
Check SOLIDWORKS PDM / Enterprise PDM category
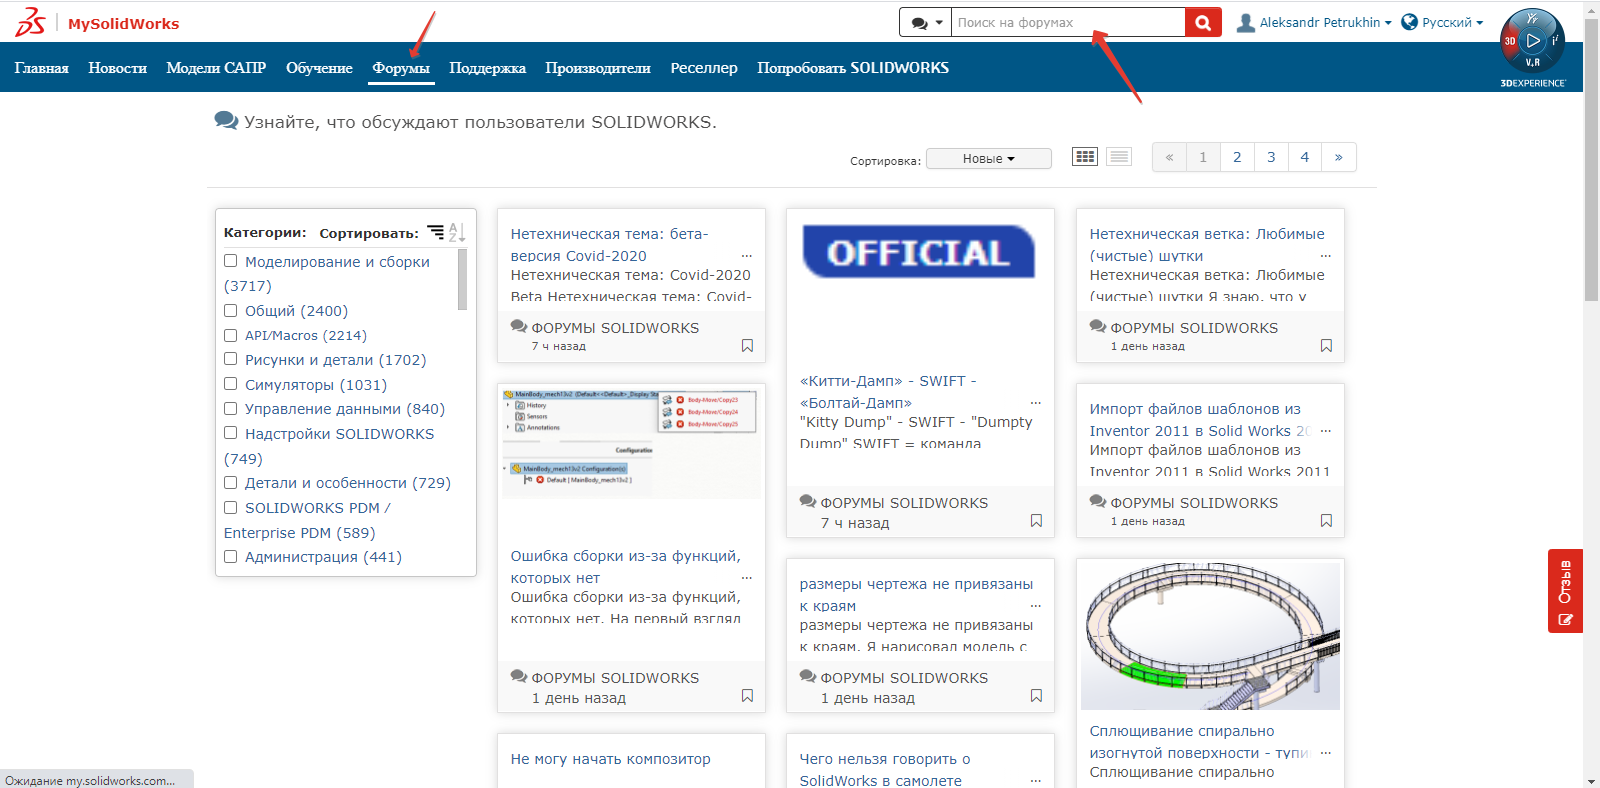231,507
